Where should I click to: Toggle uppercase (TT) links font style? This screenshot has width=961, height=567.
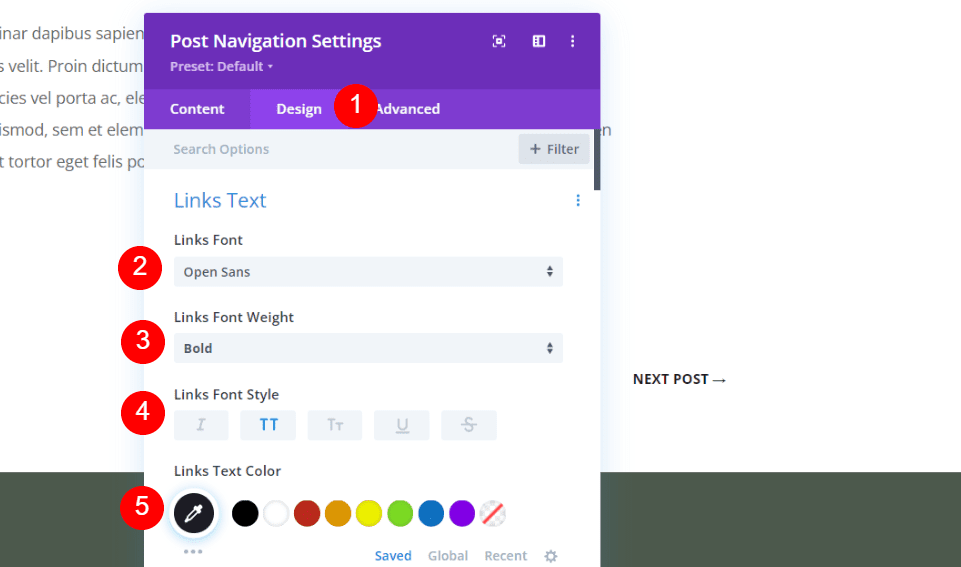pos(268,425)
